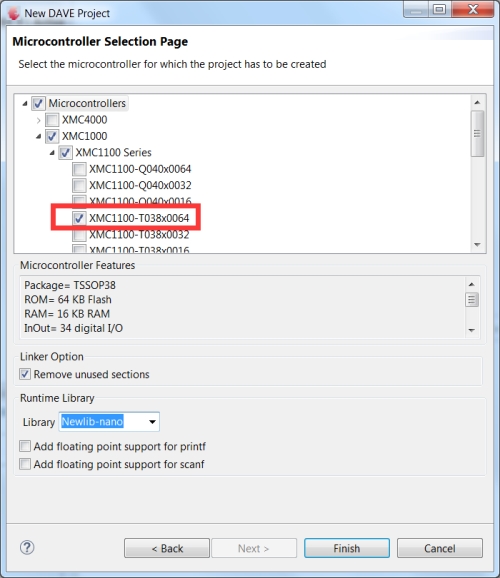
Task: Click the disabled Next button
Action: [x=254, y=549]
